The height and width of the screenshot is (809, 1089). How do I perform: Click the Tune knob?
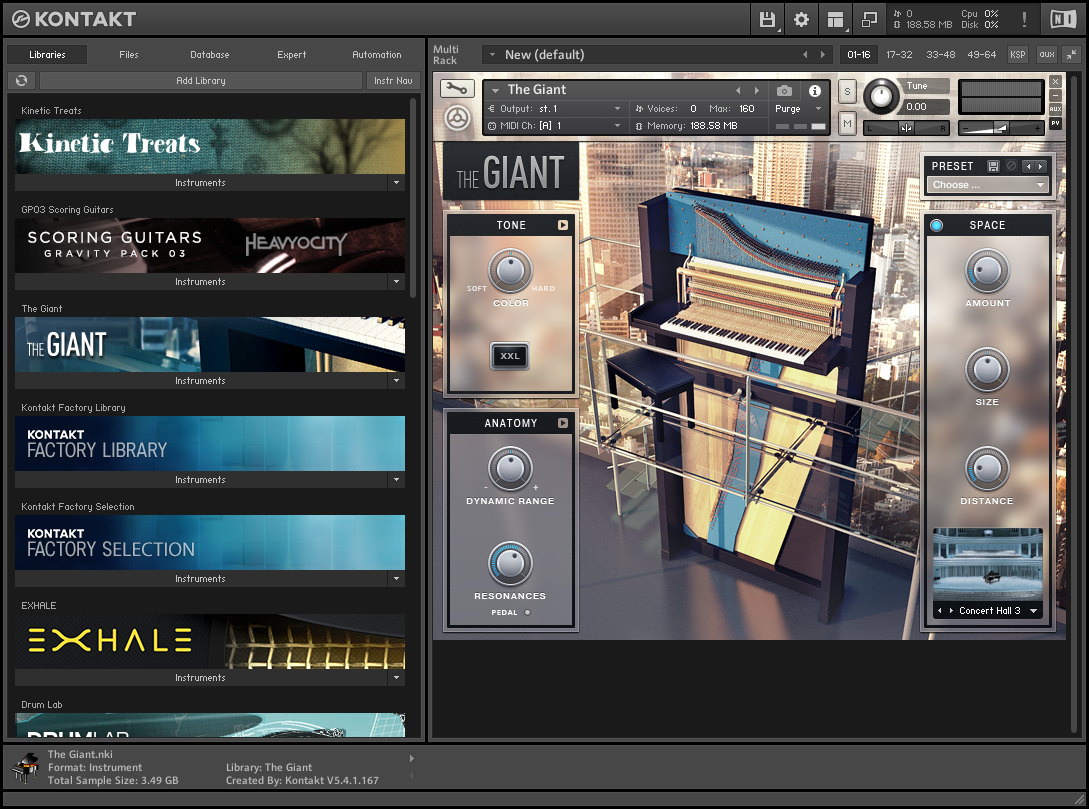tap(881, 97)
